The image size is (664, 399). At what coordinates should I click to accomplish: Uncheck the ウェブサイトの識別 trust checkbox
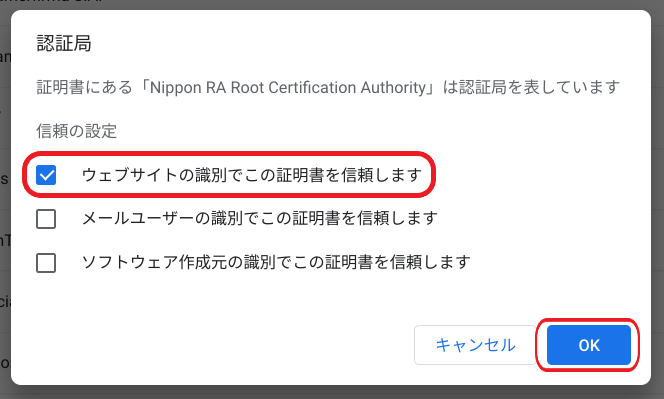46,175
